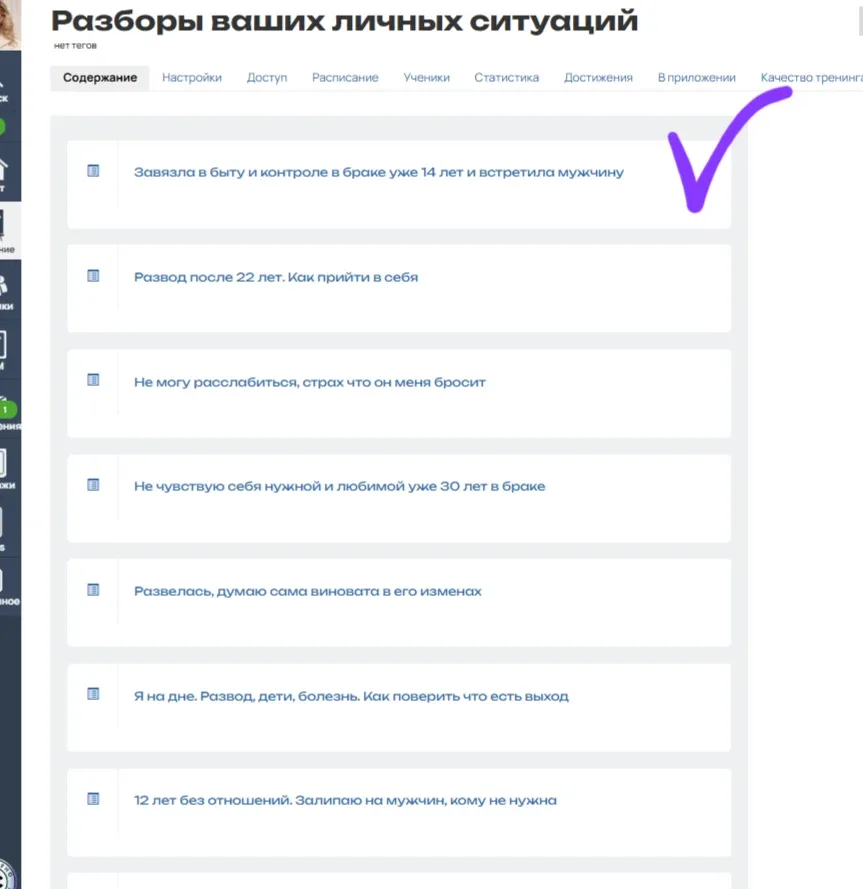This screenshot has height=889, width=863.
Task: Open sidebar item with green 1 badge
Action: (9, 412)
